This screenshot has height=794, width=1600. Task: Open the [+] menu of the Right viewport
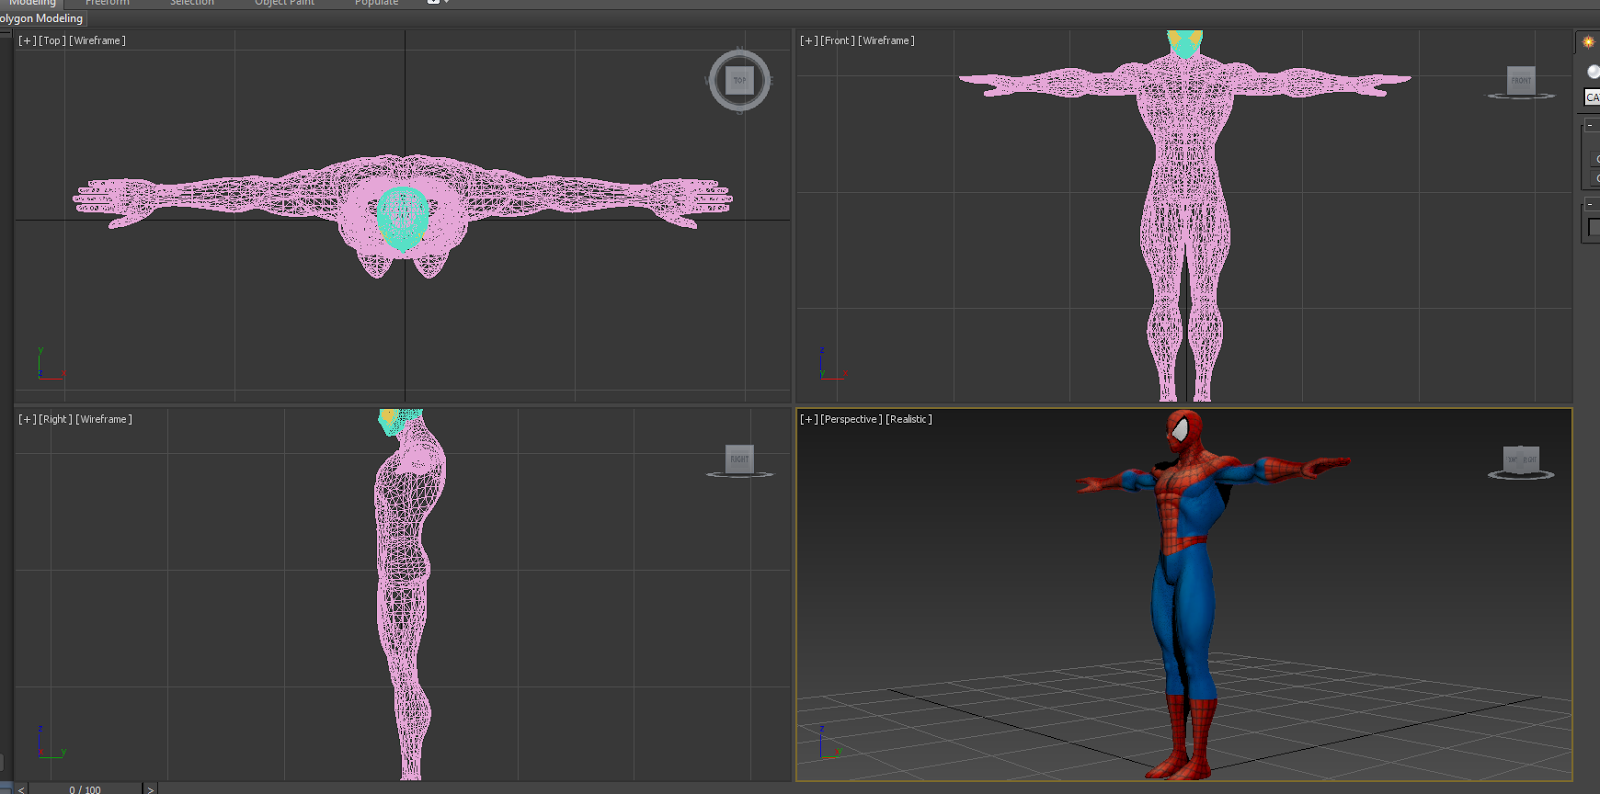(x=27, y=420)
